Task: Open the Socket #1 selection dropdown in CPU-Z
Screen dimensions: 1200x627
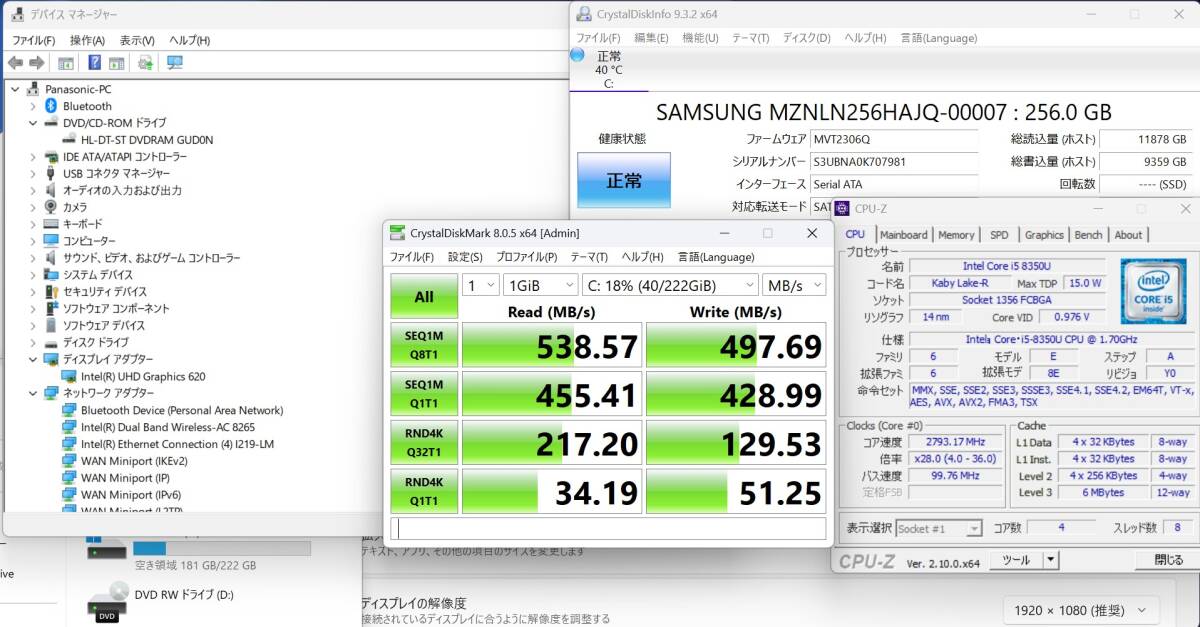Action: tap(938, 528)
